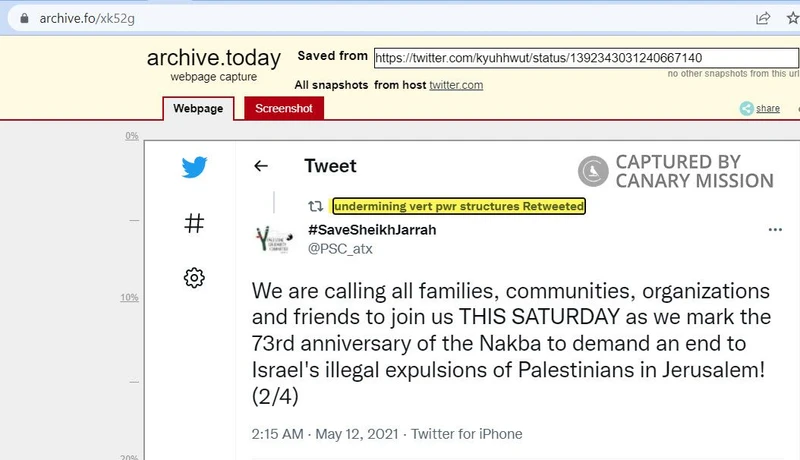Click the PSC profile avatar image
Image resolution: width=800 pixels, height=460 pixels.
(270, 240)
